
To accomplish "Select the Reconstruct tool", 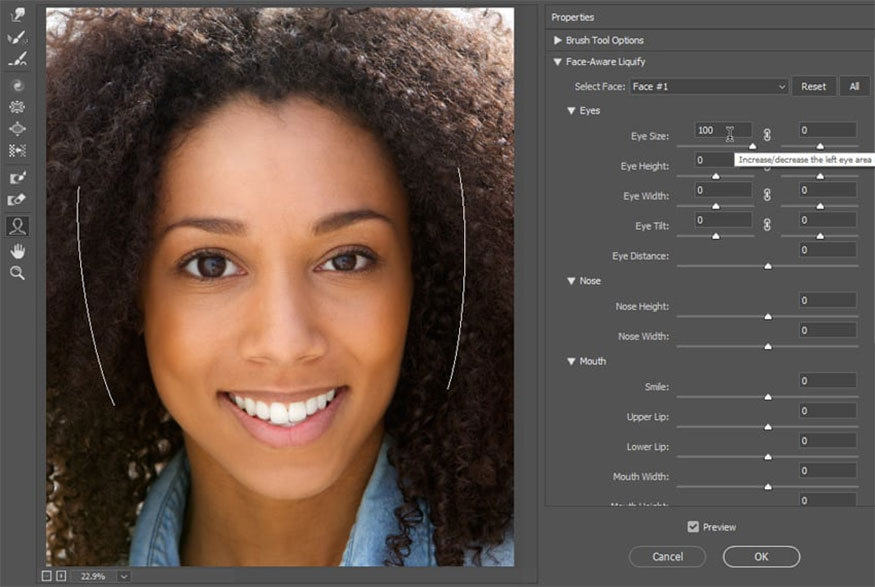I will tap(16, 38).
